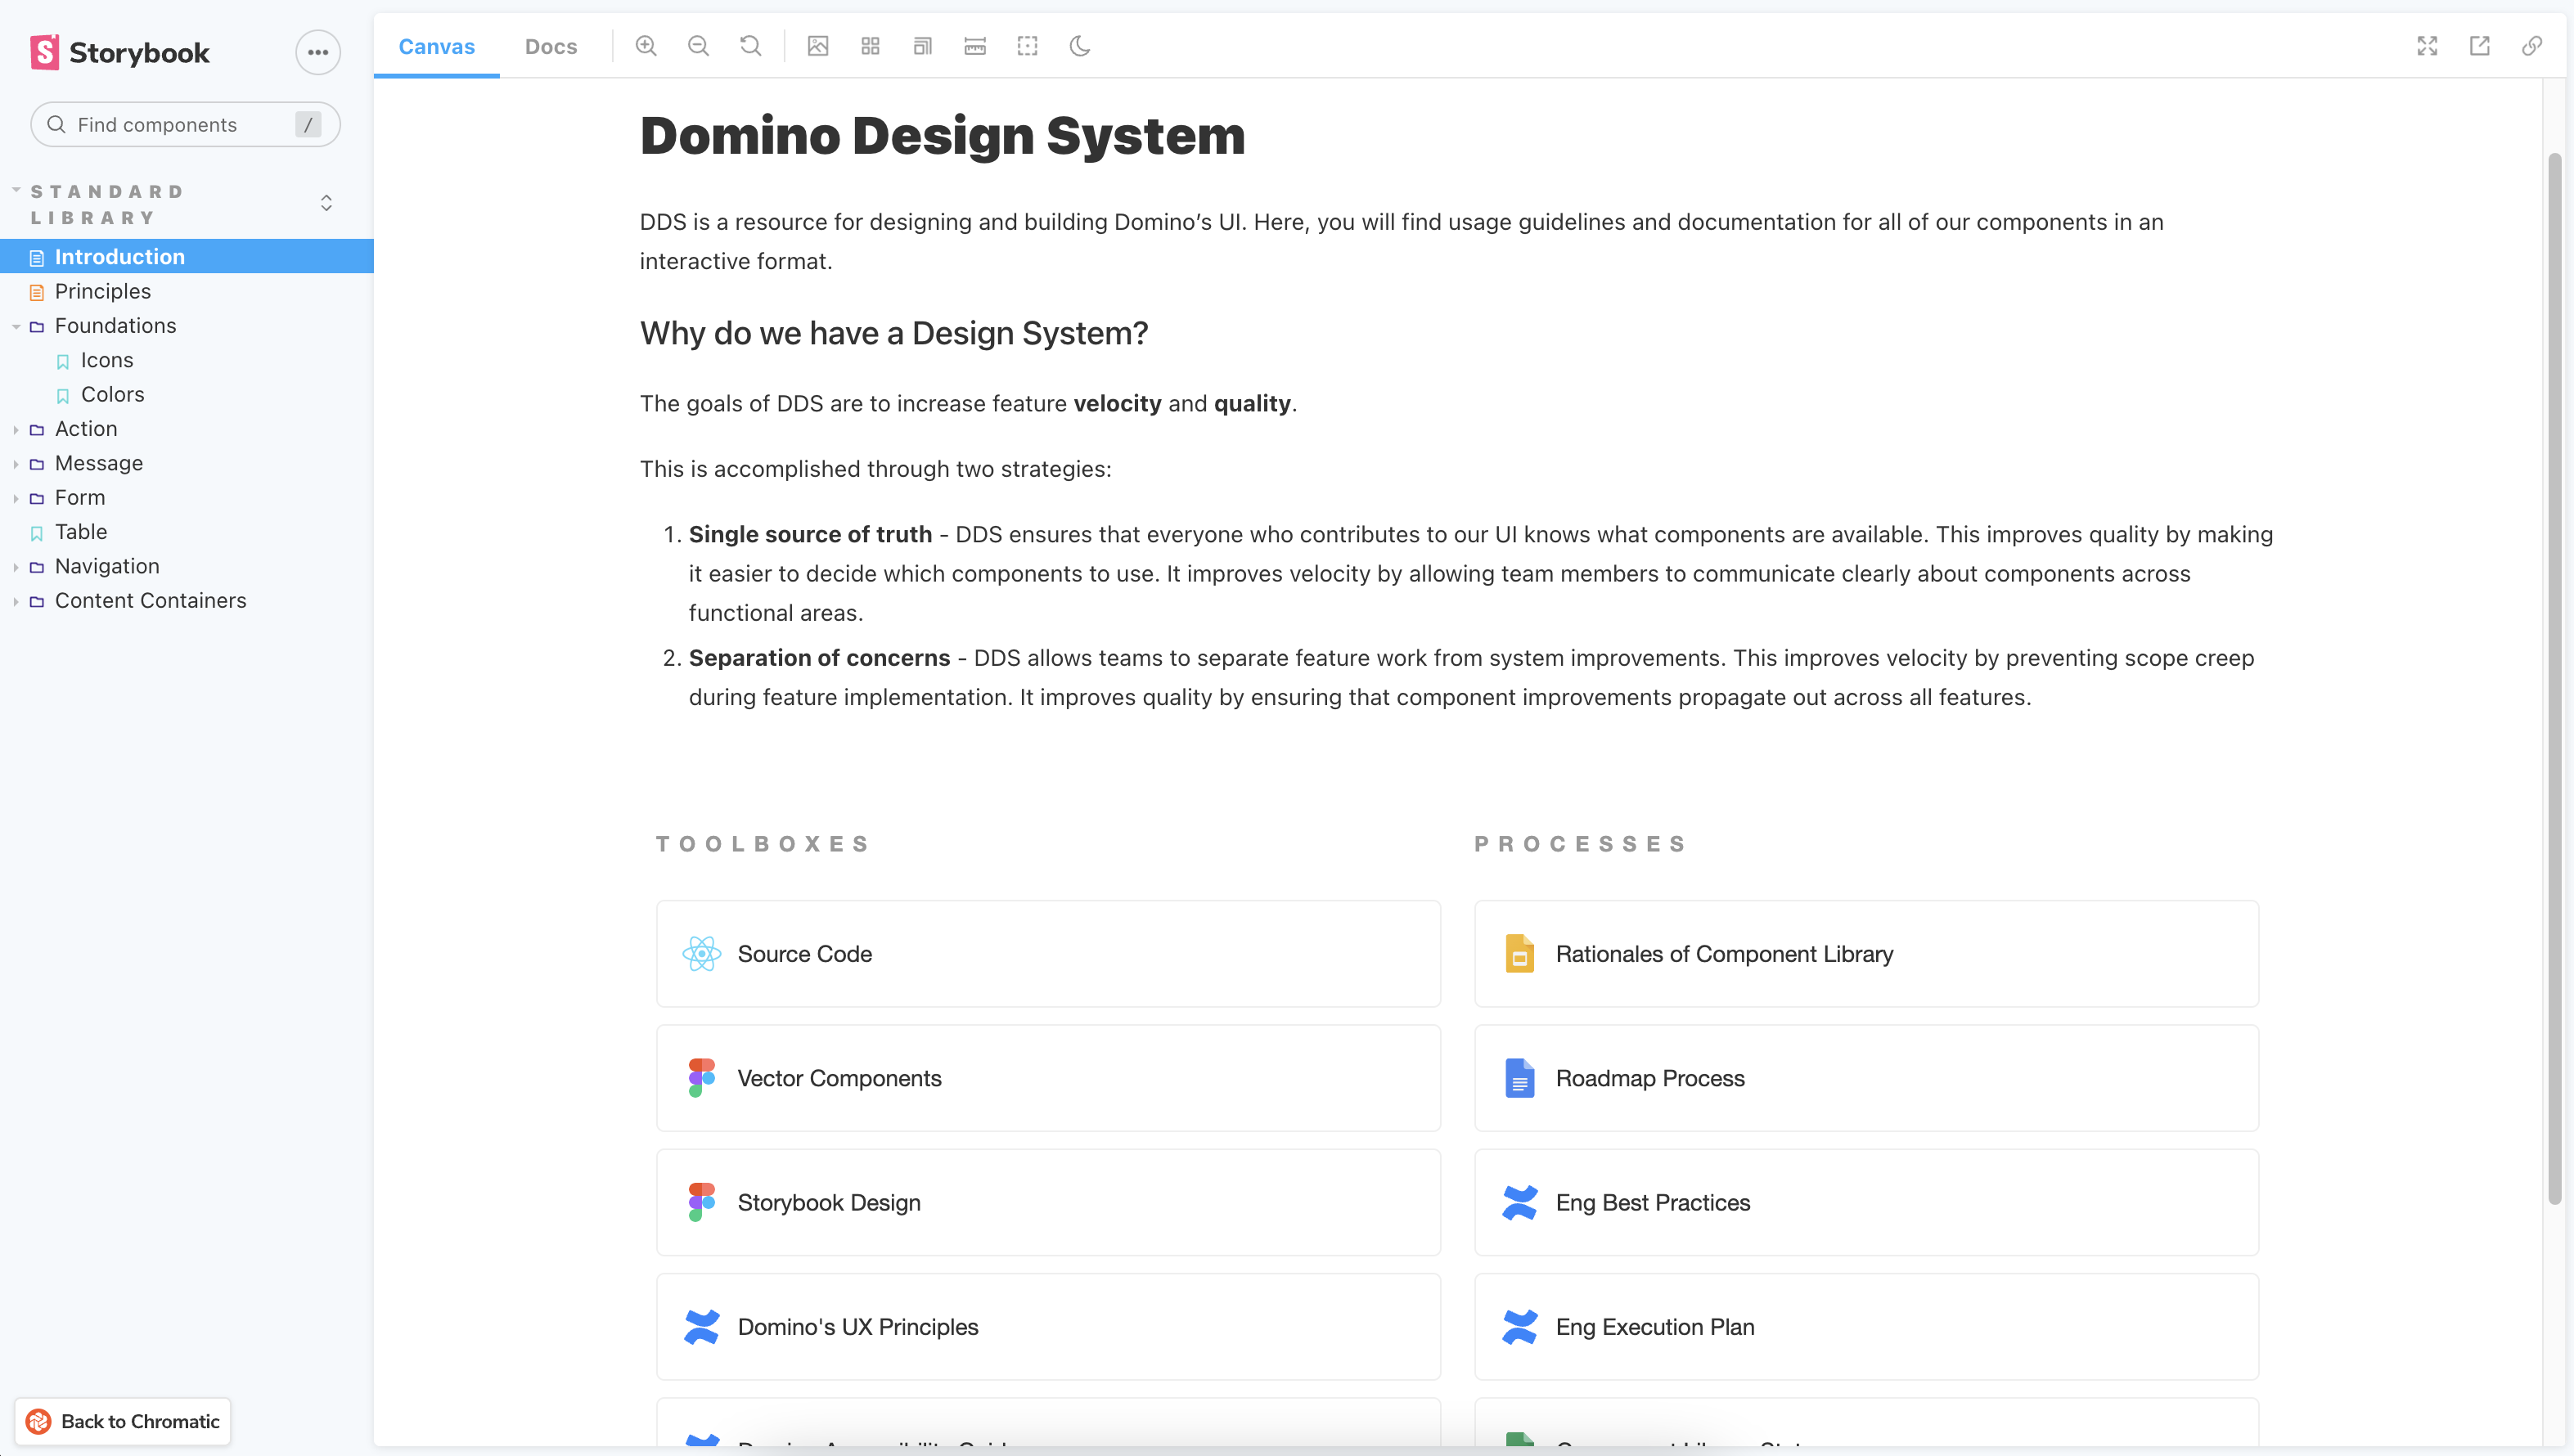Click the Find components search field
This screenshot has width=2574, height=1456.
pos(184,124)
